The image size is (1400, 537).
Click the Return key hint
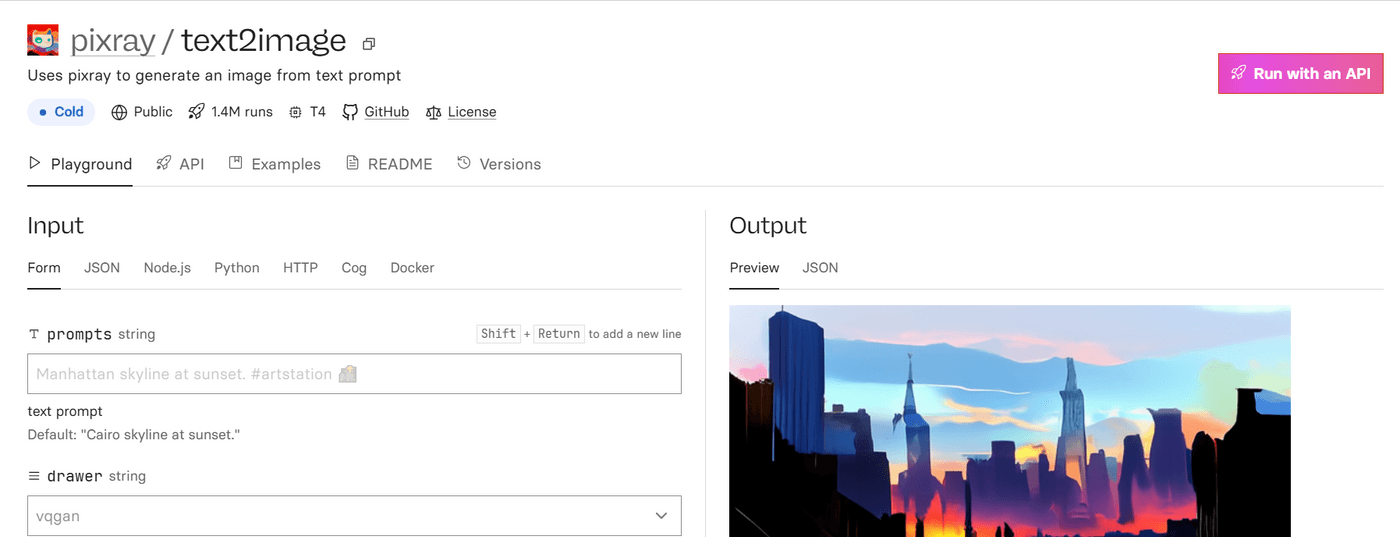pyautogui.click(x=559, y=334)
